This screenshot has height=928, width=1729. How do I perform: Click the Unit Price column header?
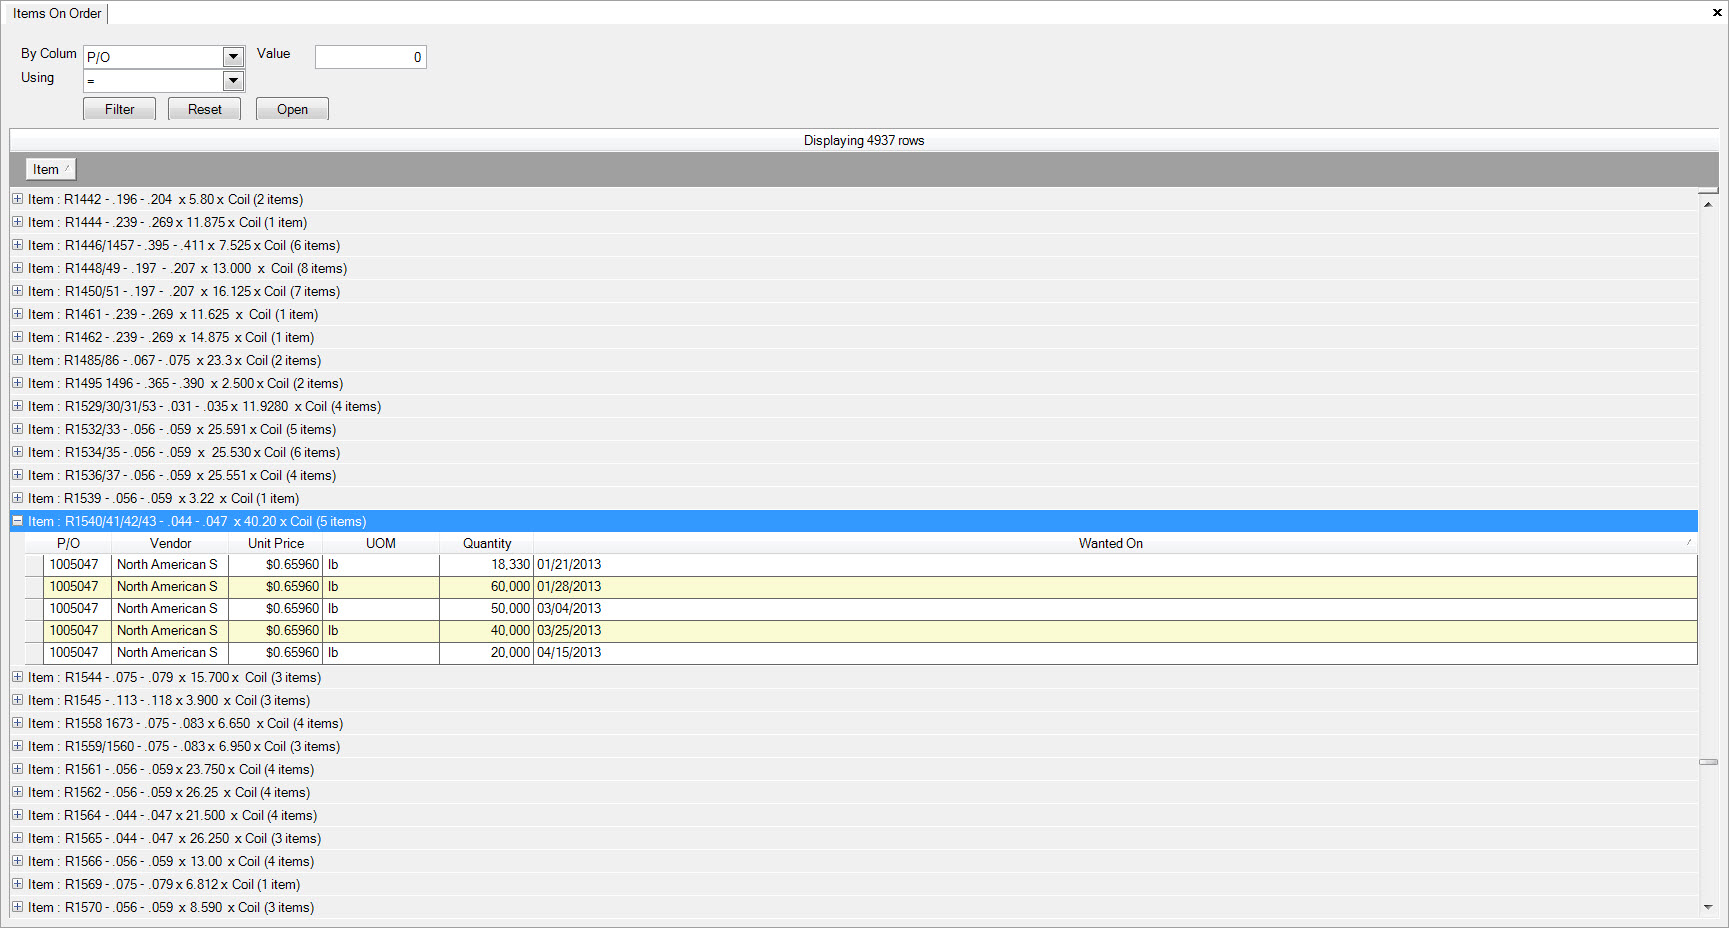[x=275, y=543]
